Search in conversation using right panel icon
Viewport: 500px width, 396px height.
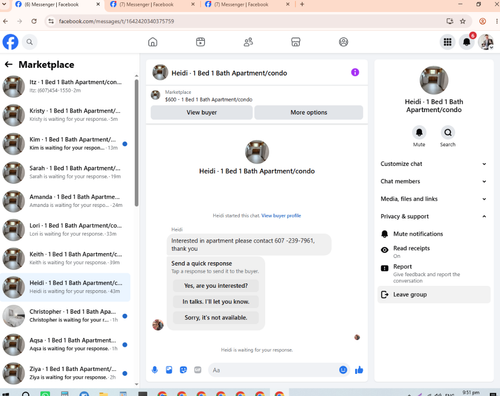[x=448, y=133]
